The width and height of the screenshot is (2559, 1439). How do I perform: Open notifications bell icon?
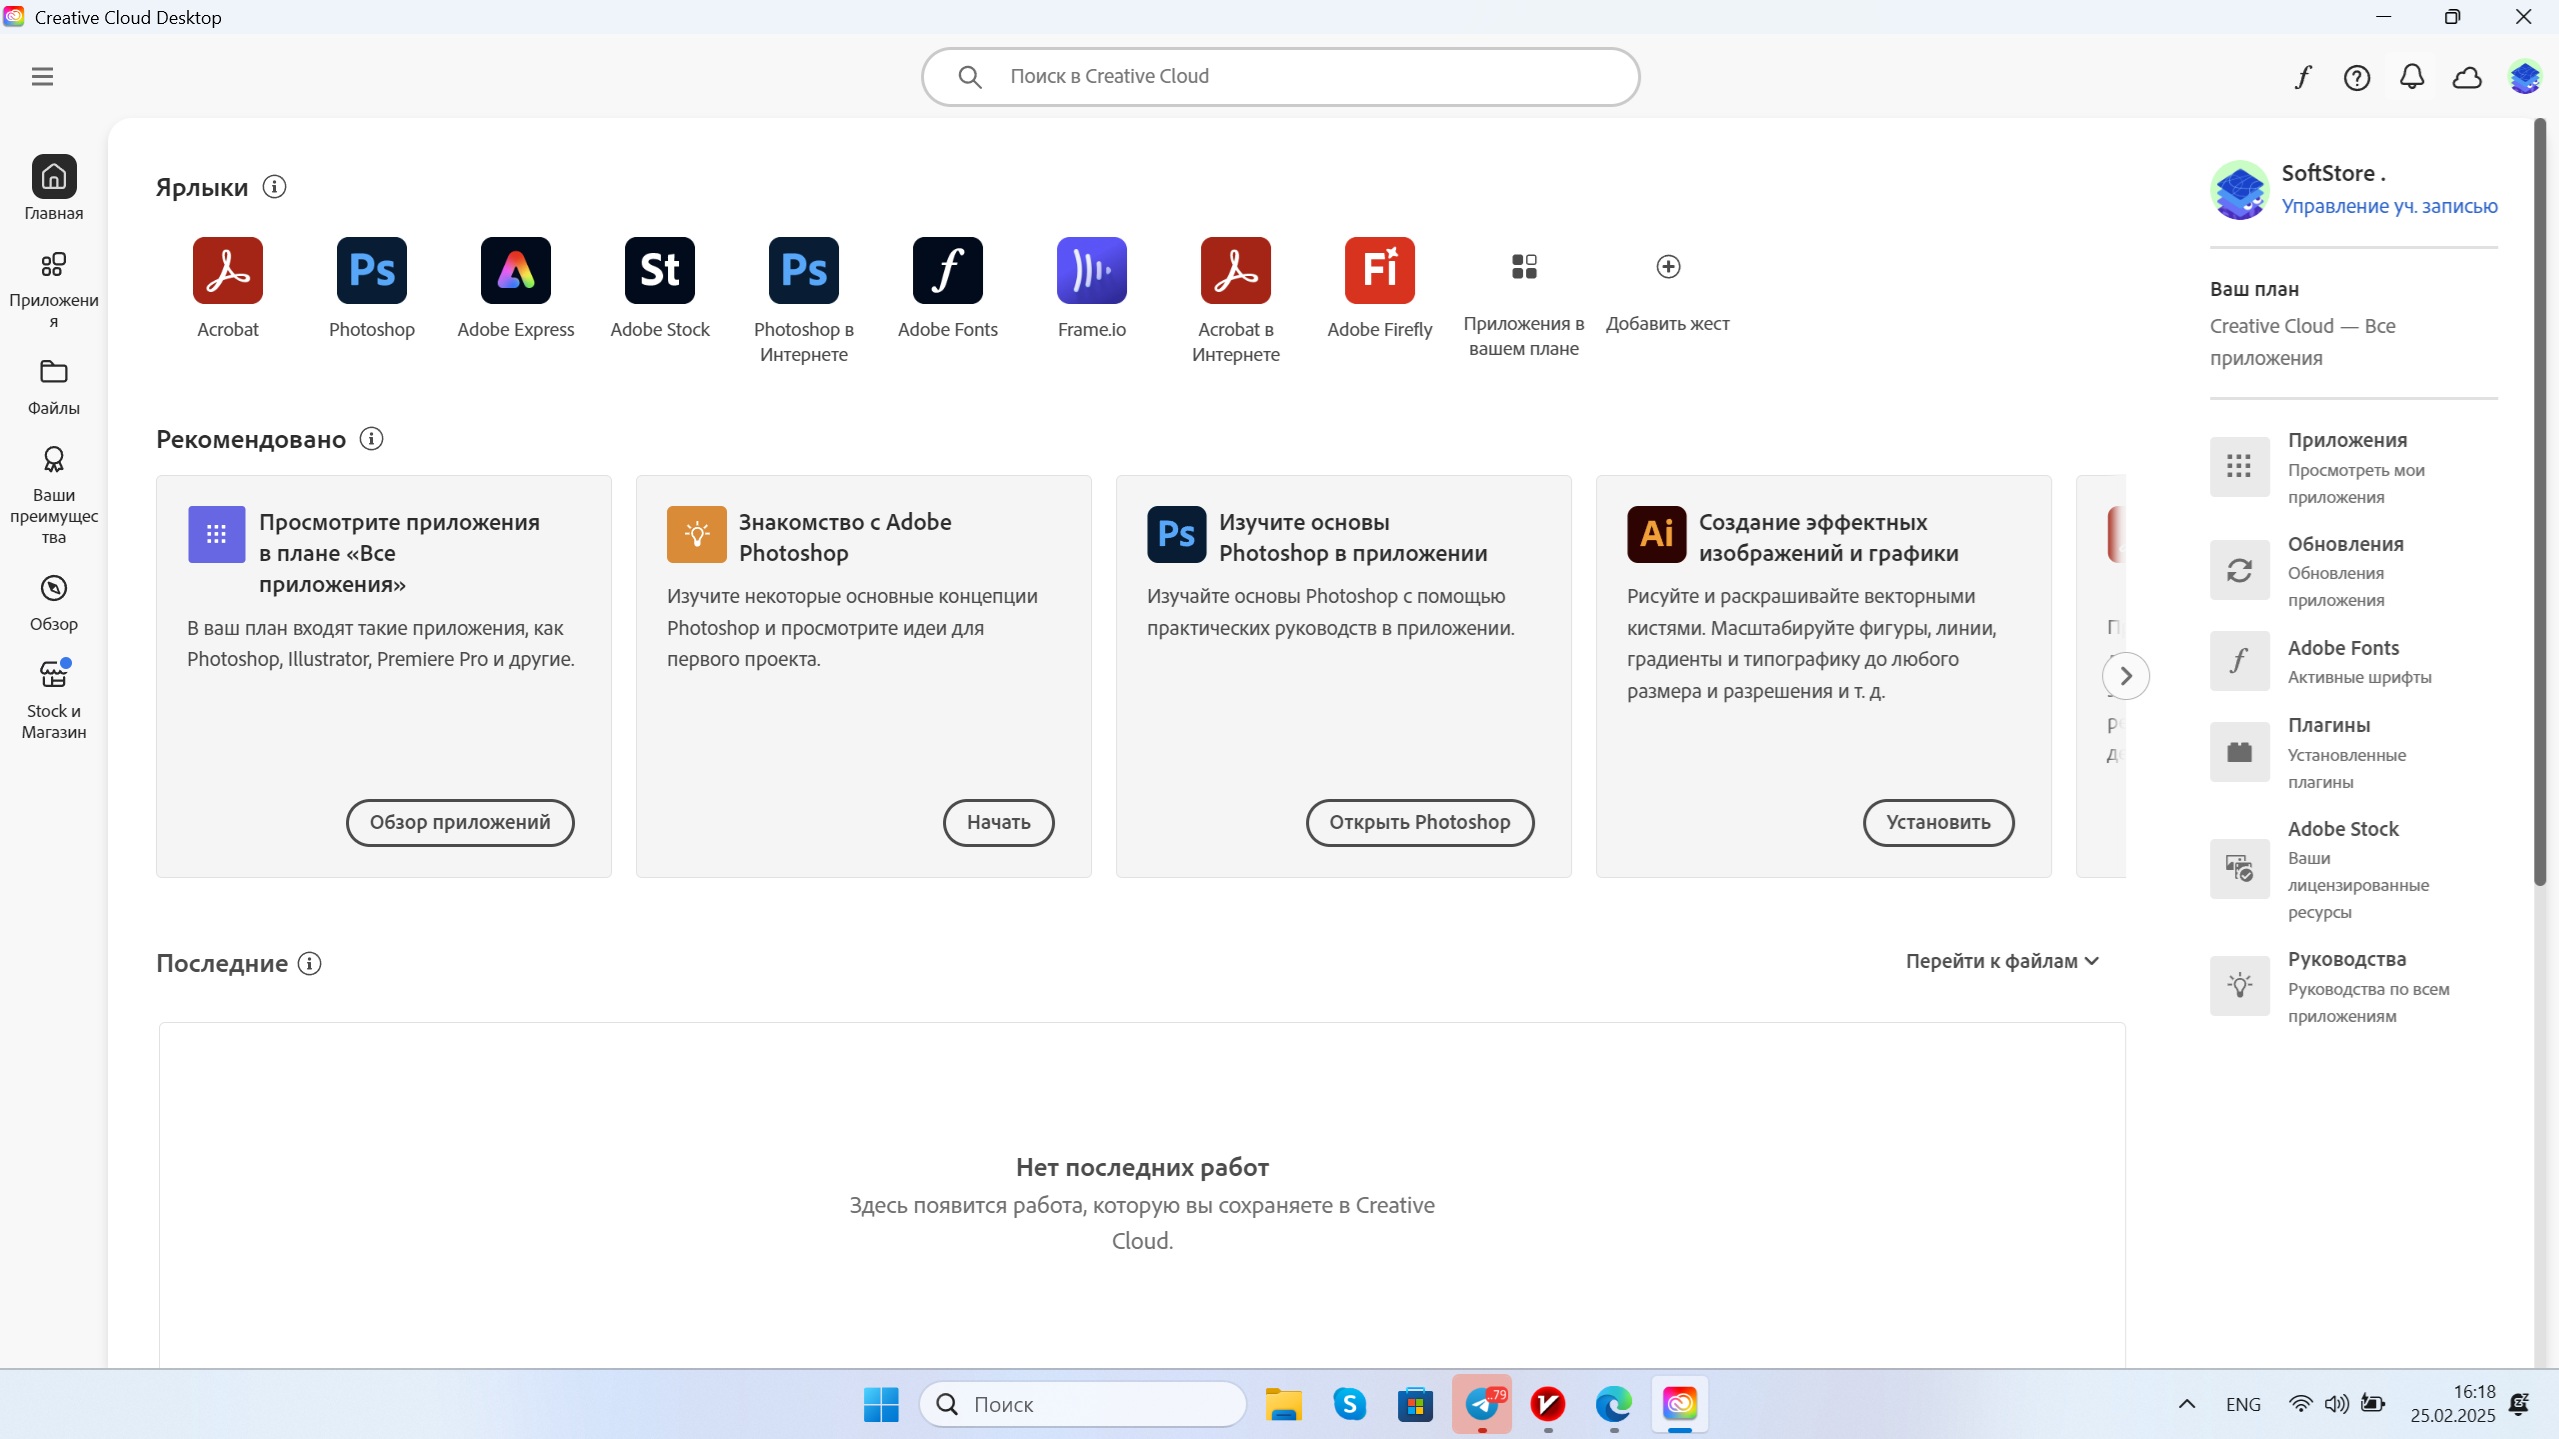pos(2411,77)
